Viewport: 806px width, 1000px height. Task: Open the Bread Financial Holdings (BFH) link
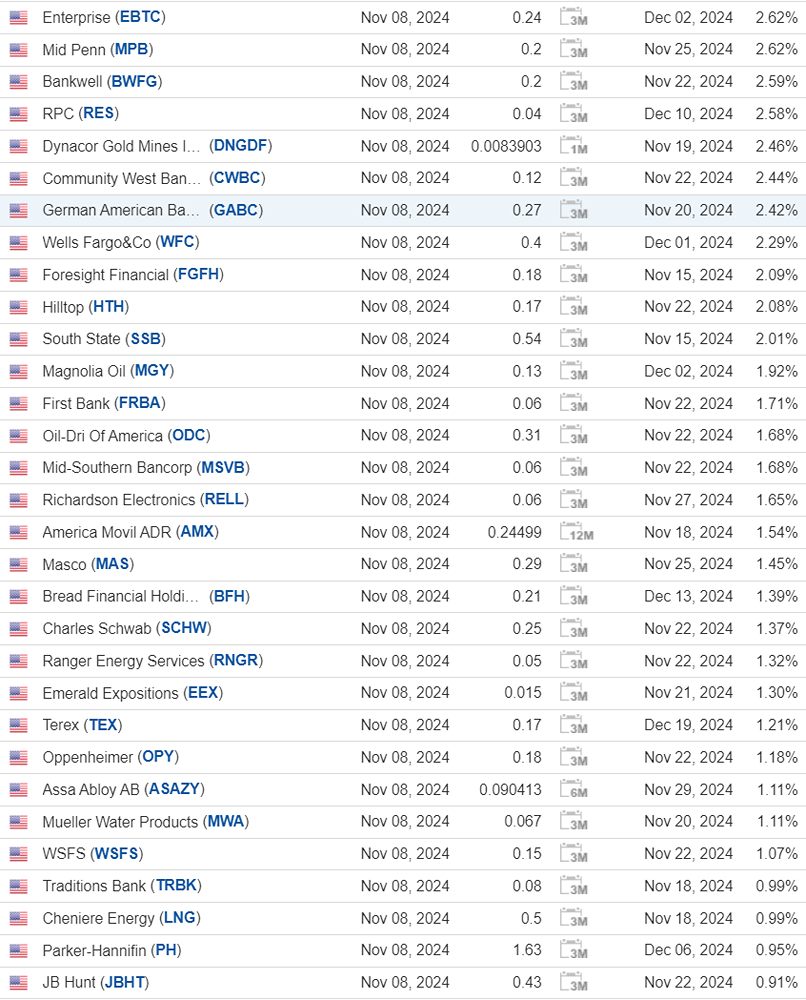(146, 597)
